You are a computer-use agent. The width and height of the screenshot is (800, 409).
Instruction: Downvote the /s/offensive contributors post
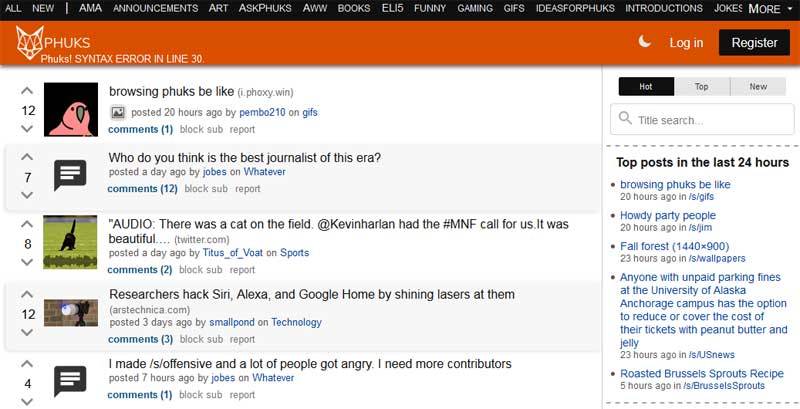click(x=27, y=402)
